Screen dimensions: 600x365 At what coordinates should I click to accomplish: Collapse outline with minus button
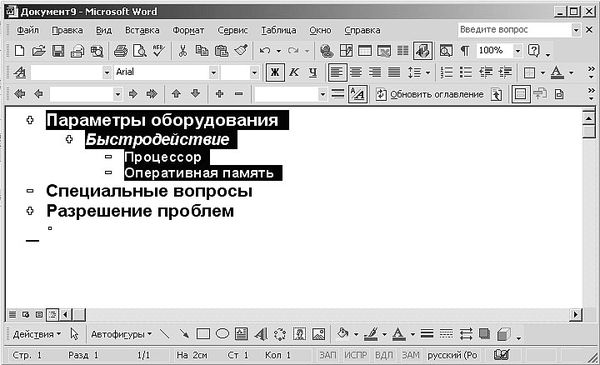pyautogui.click(x=239, y=94)
